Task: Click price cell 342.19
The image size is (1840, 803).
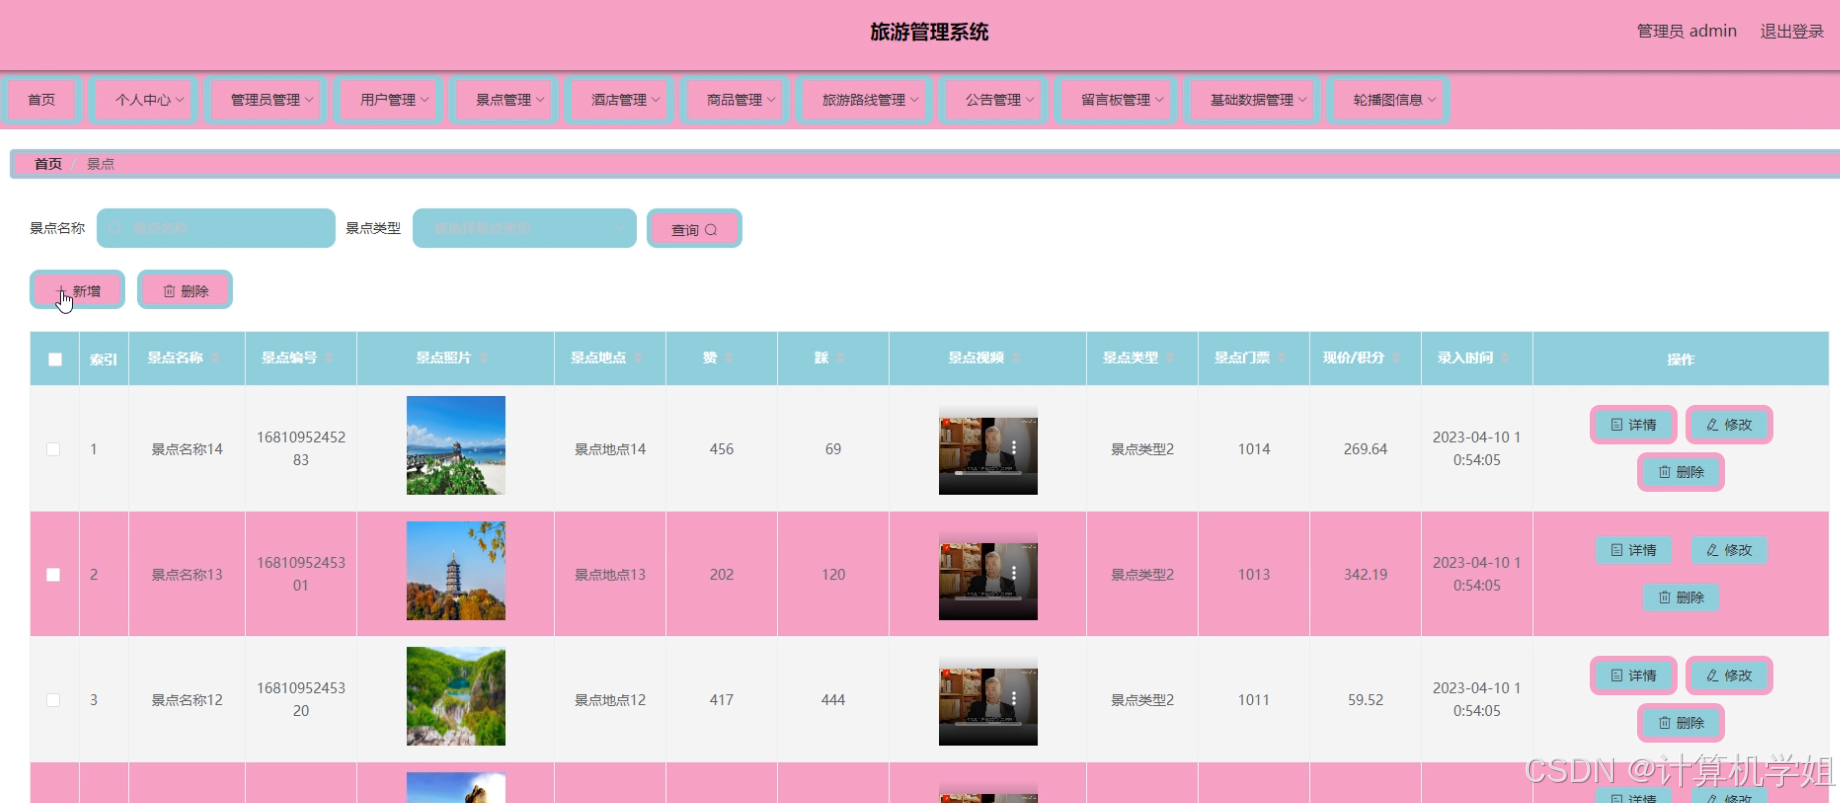Action: tap(1365, 575)
